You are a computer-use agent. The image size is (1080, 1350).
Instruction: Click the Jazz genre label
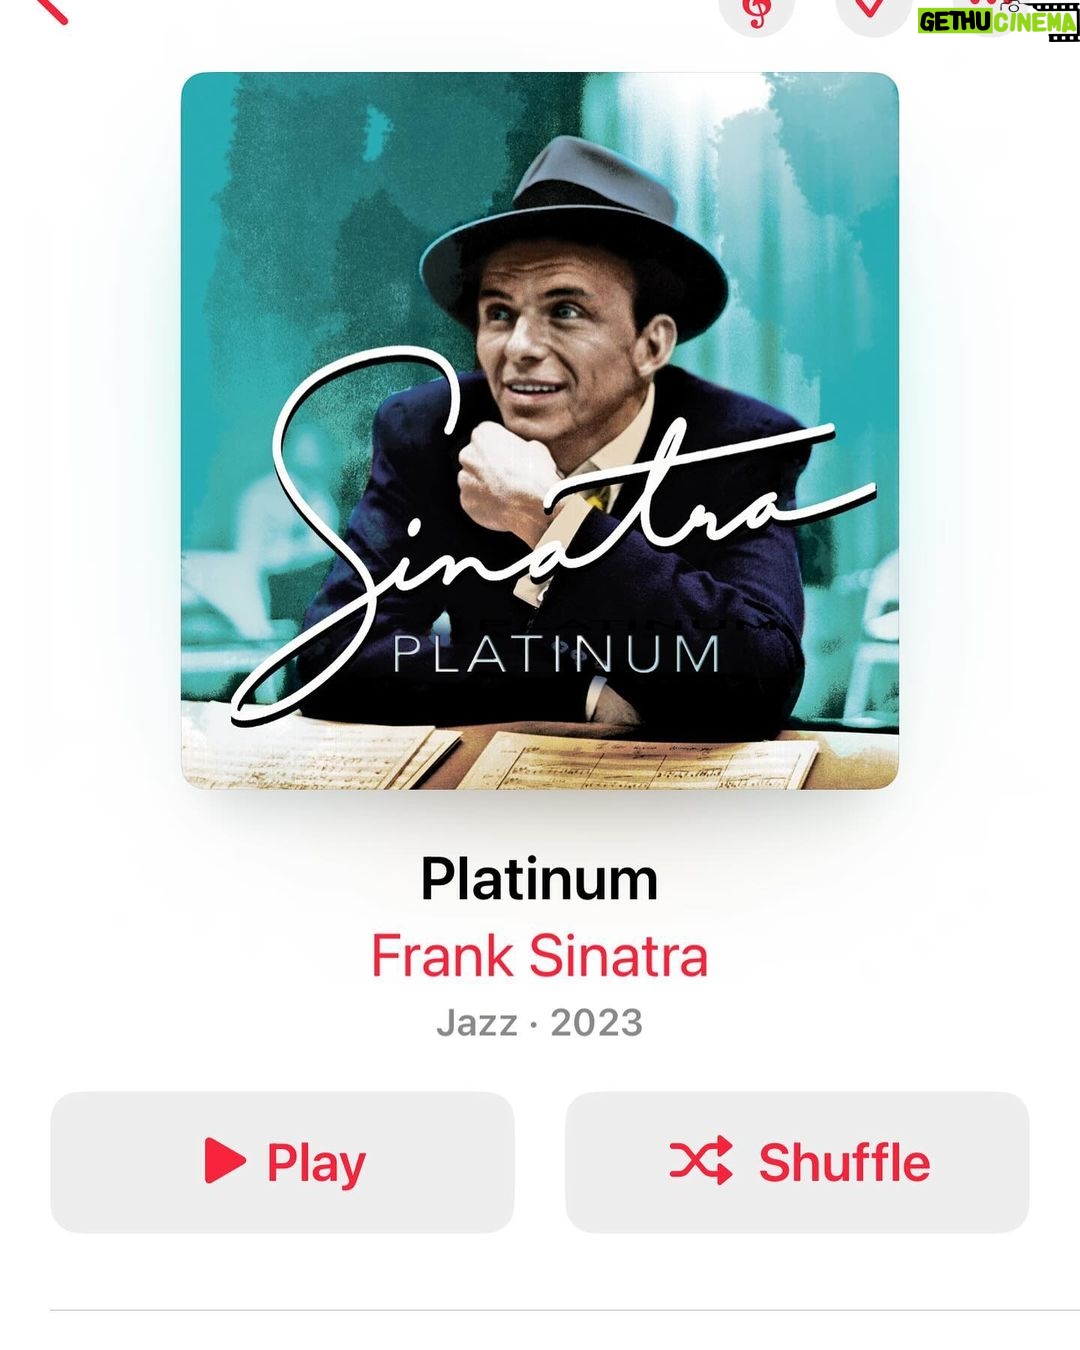pos(477,1022)
